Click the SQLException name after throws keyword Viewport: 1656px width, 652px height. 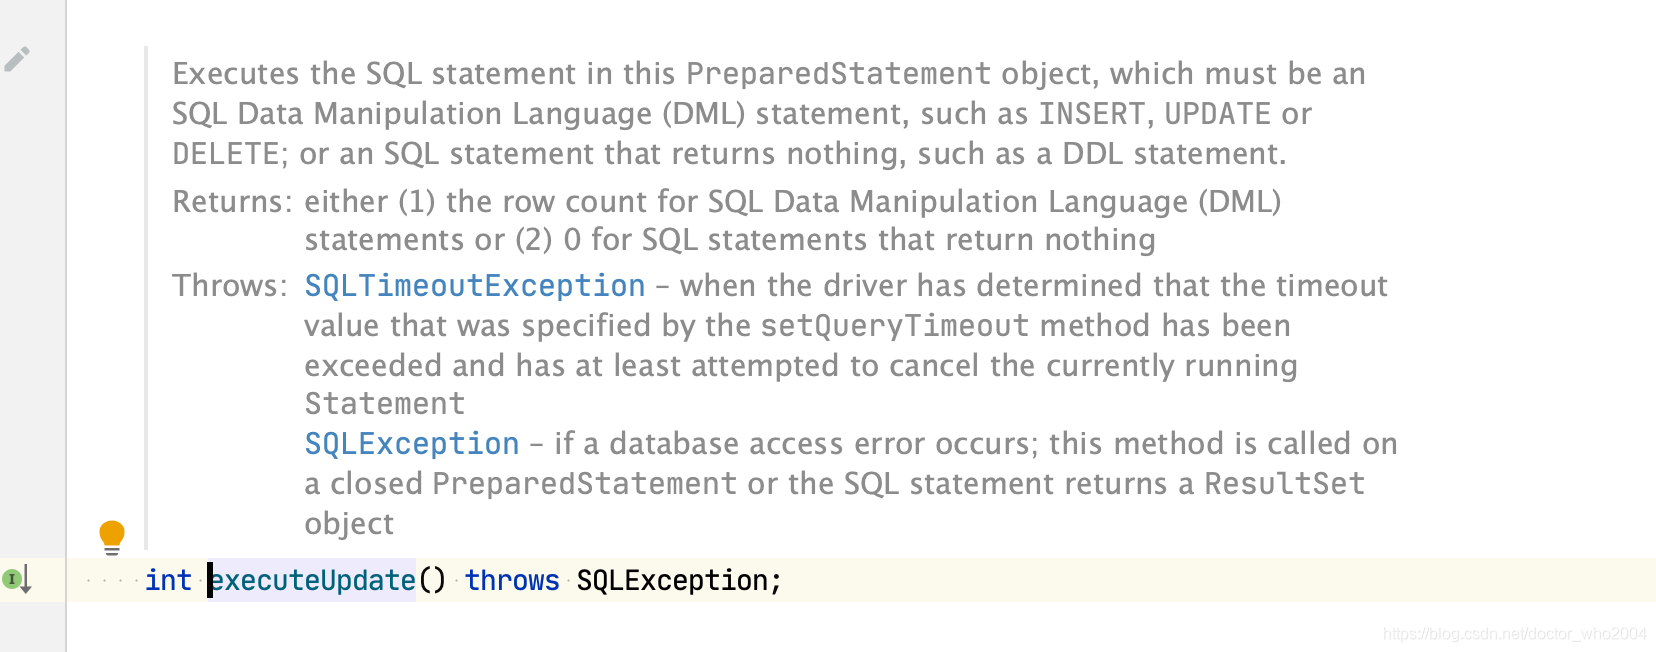pyautogui.click(x=672, y=580)
